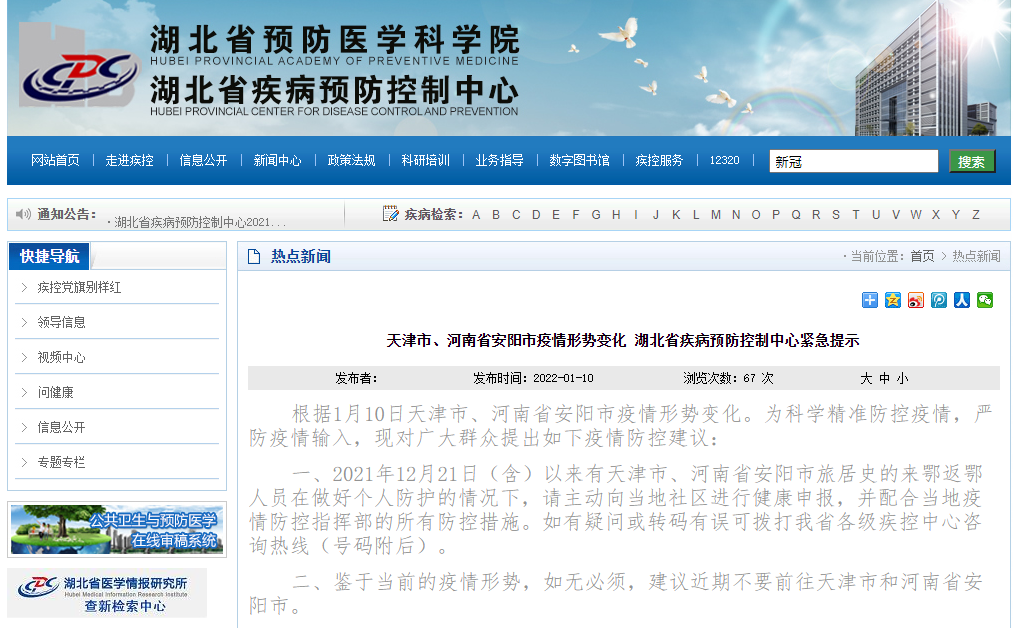Open 专题专栏 sidebar link

point(61,463)
